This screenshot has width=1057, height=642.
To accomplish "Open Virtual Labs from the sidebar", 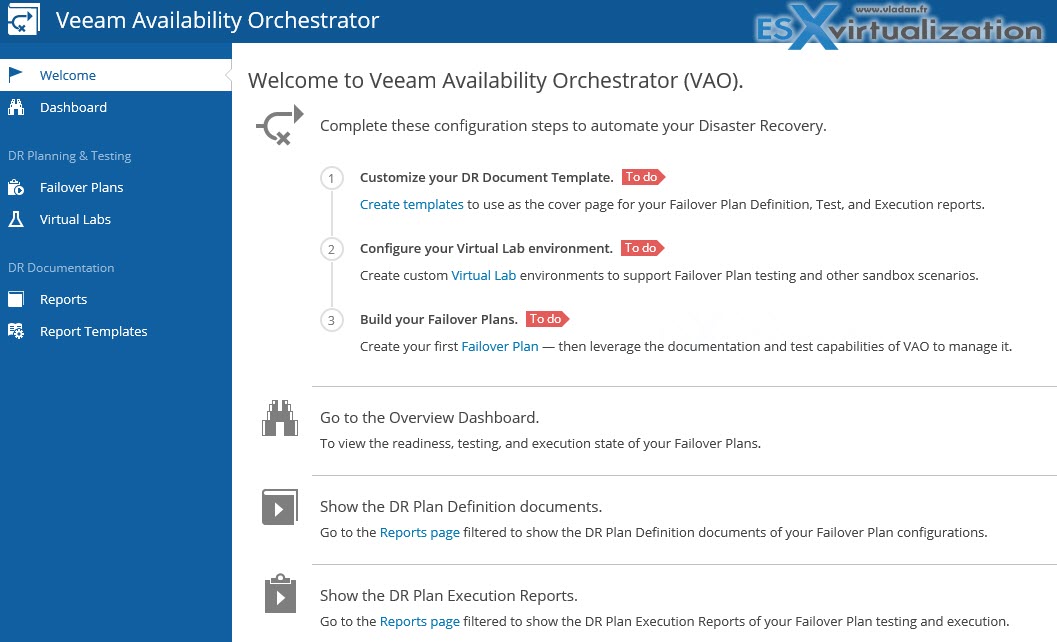I will tap(75, 219).
